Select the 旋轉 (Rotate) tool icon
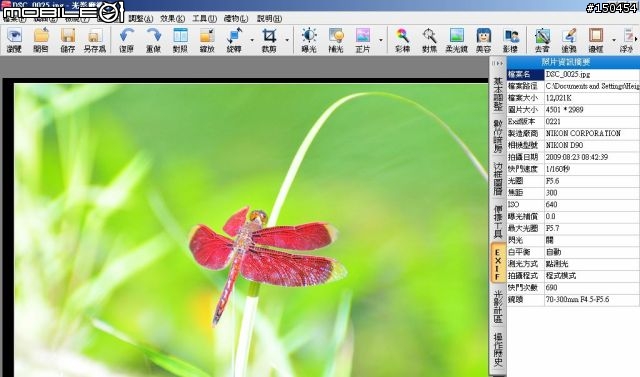This screenshot has height=377, width=640. click(234, 40)
